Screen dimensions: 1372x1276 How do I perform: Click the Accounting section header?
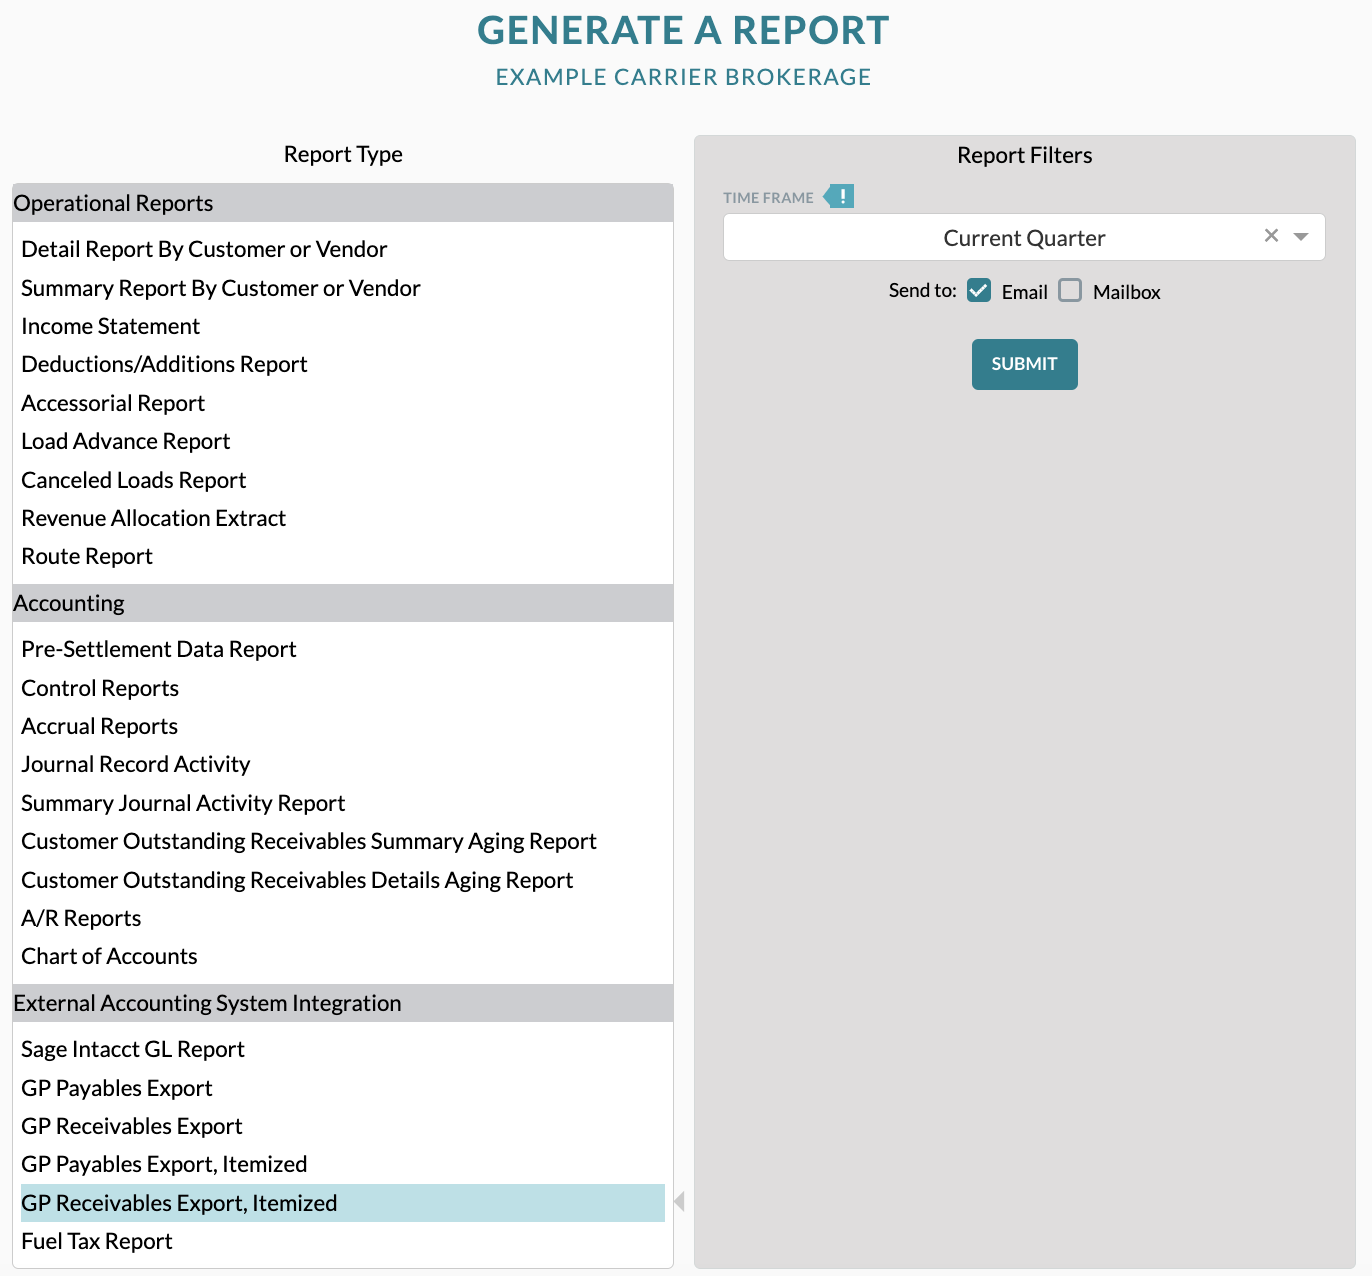click(x=69, y=603)
